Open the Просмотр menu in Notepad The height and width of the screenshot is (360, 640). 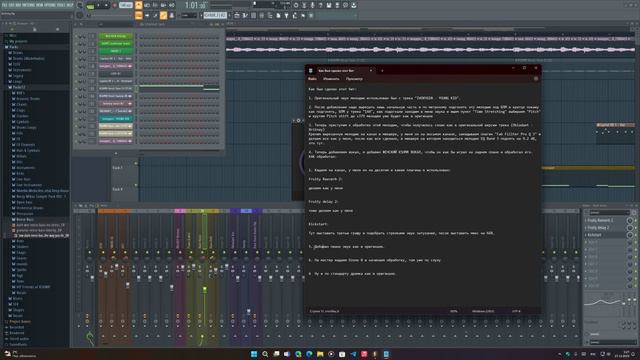[x=354, y=79]
